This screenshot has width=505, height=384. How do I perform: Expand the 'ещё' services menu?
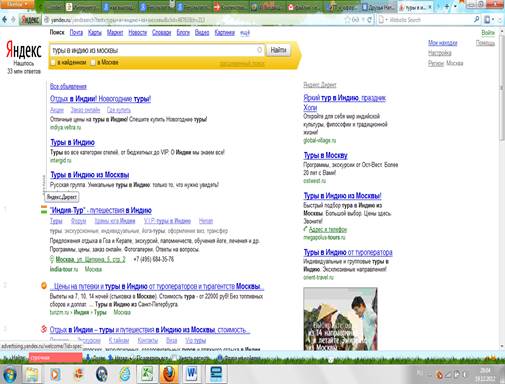click(x=245, y=33)
